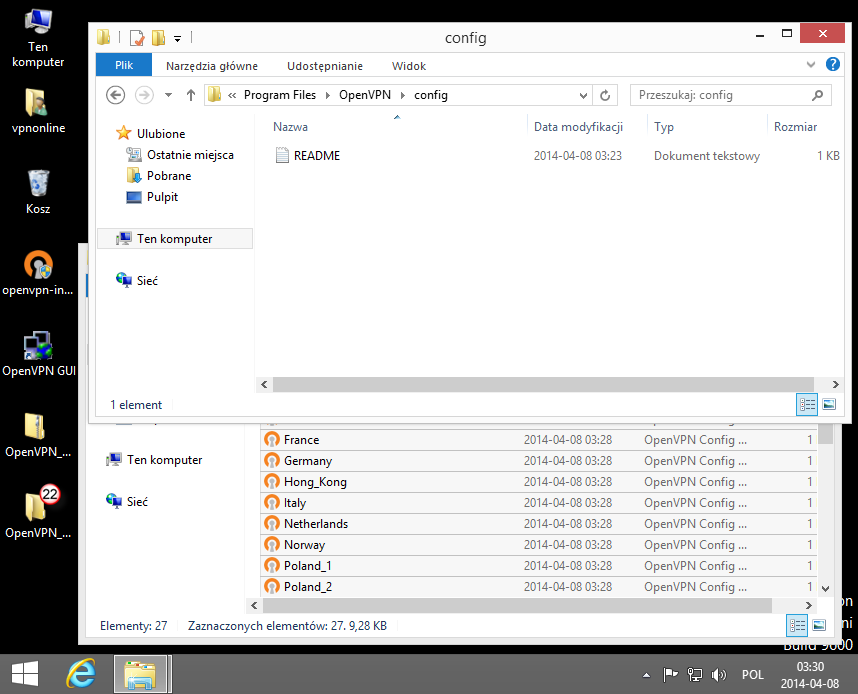Click config horizontal scrollbar left arrow

pos(264,385)
